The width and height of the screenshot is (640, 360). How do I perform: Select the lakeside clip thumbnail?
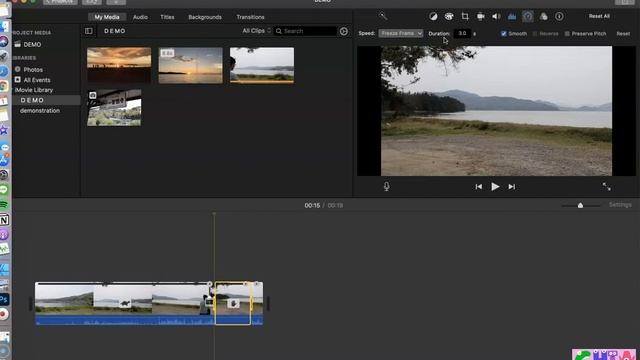click(x=262, y=65)
